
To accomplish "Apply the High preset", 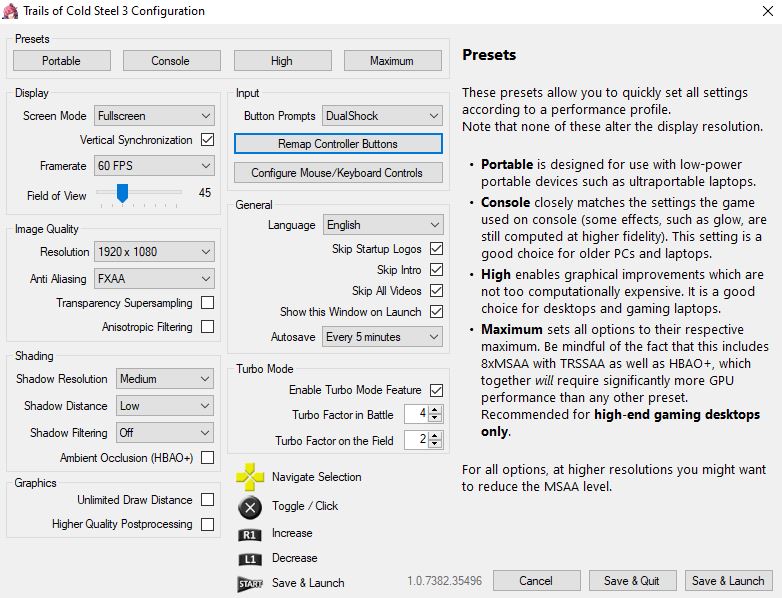I will [282, 61].
